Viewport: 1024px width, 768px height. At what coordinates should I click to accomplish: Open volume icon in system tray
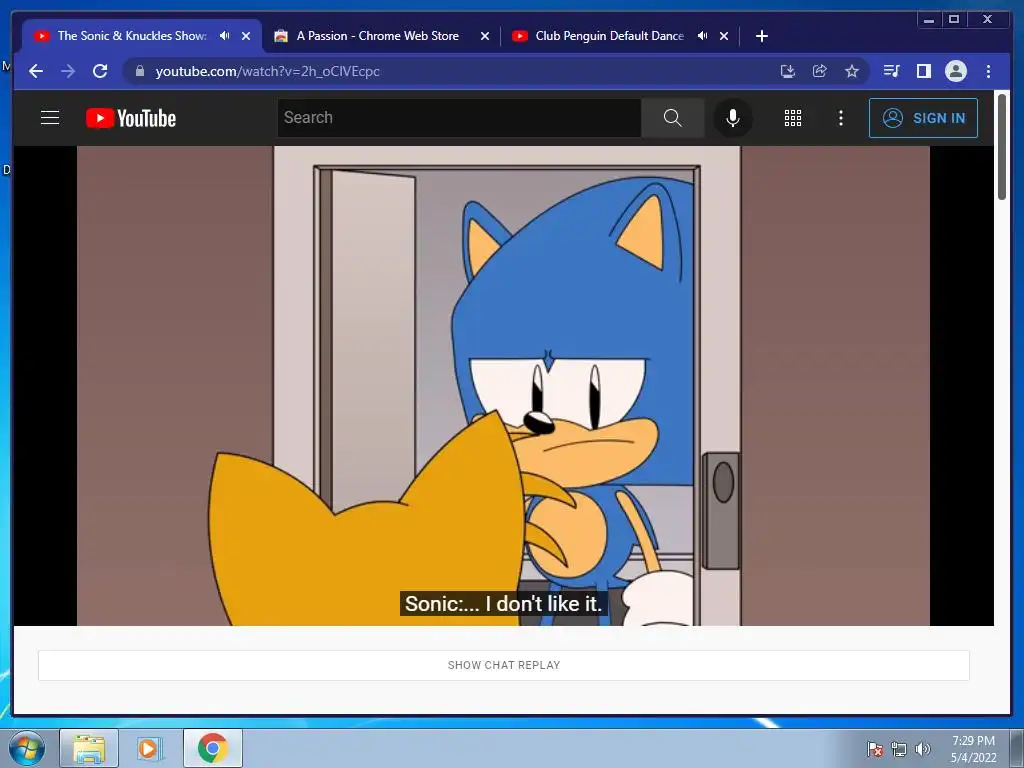click(x=922, y=749)
